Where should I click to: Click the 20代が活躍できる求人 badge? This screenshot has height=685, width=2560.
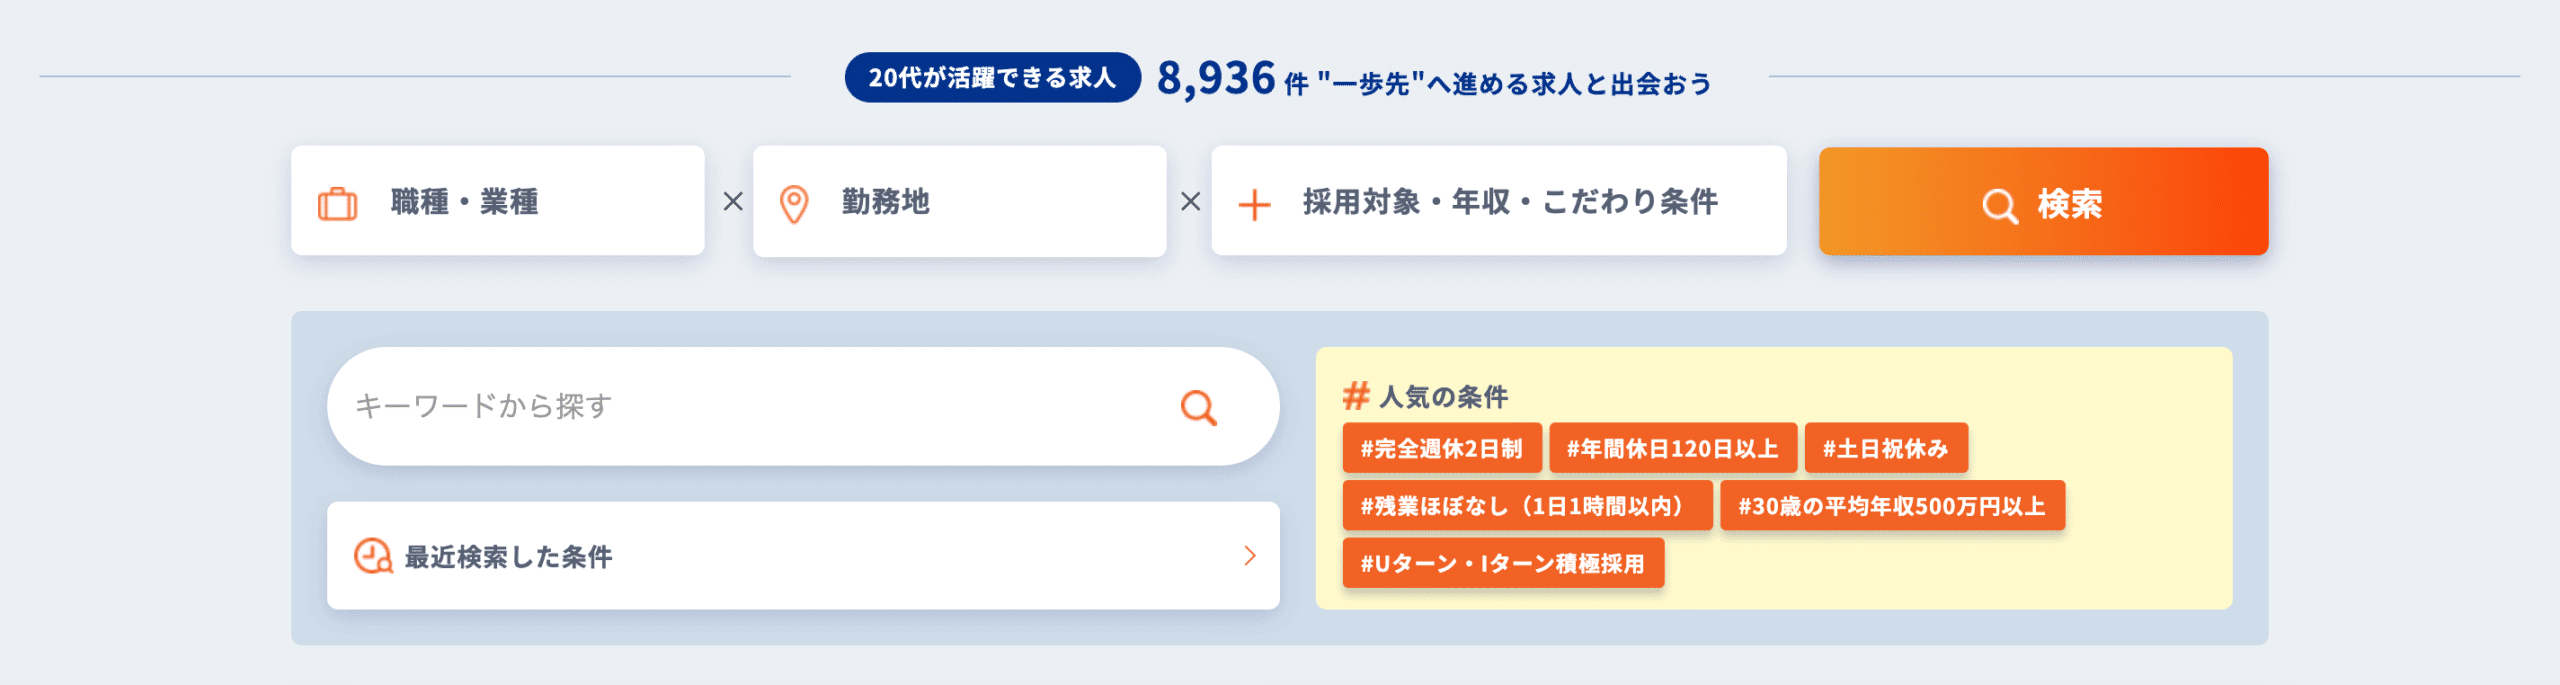[x=993, y=77]
